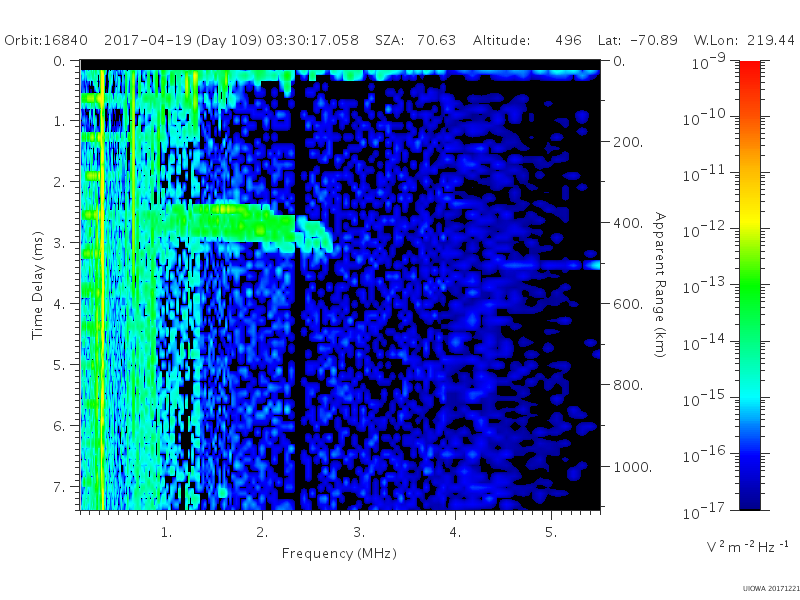Image resolution: width=800 pixels, height=600 pixels.
Task: Click the Lat value -70.89
Action: [x=653, y=40]
